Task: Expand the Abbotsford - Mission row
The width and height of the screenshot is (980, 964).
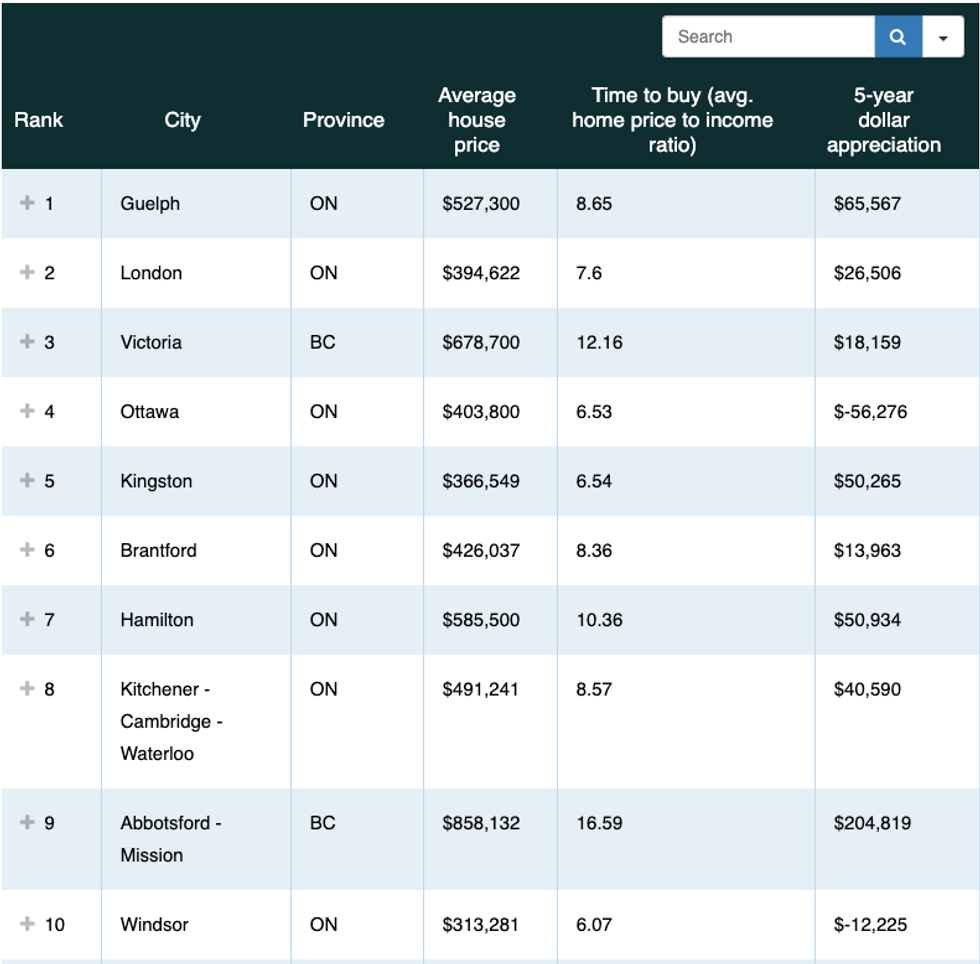Action: click(27, 822)
